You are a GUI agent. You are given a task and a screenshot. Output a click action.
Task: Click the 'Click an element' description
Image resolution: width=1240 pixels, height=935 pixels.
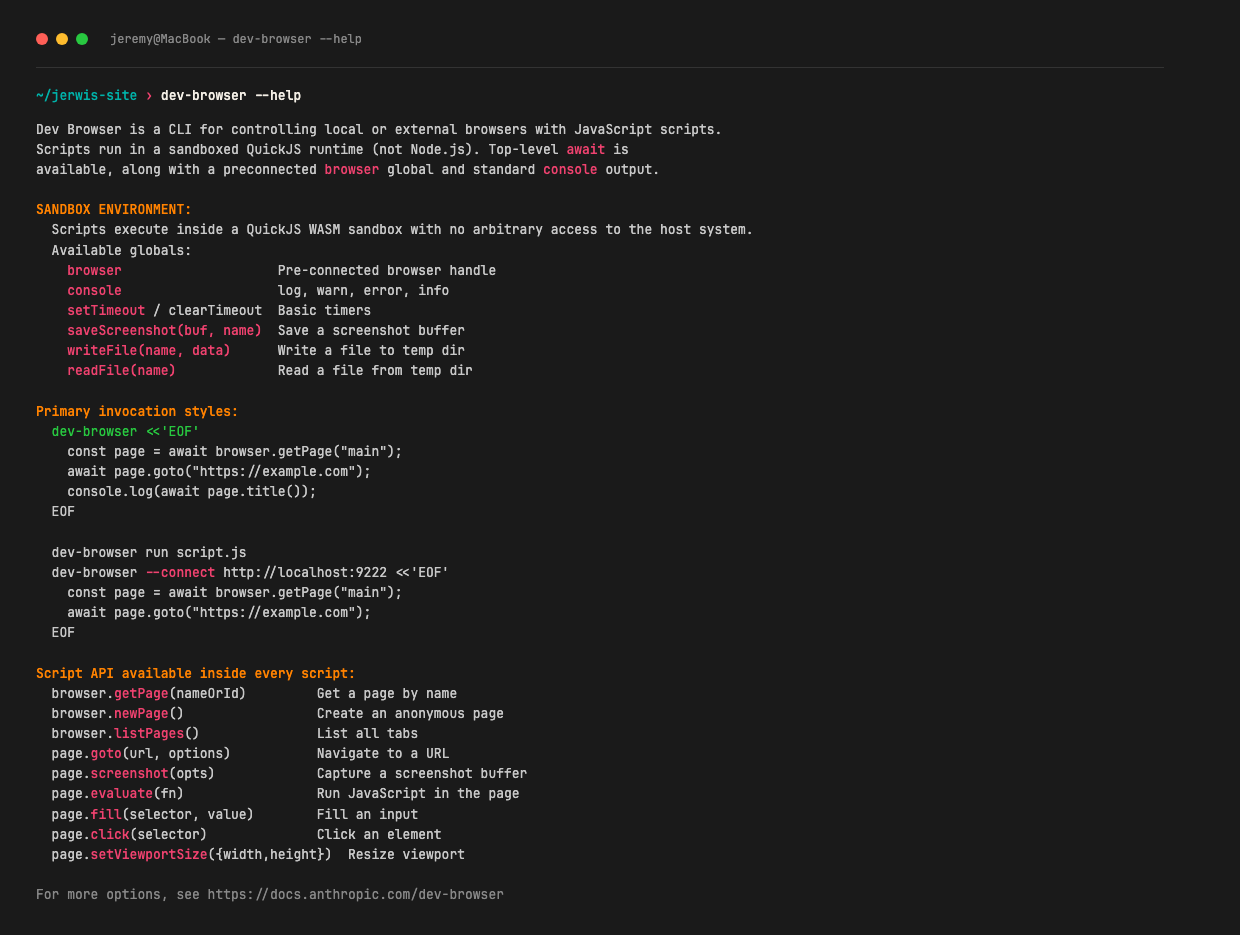[379, 835]
